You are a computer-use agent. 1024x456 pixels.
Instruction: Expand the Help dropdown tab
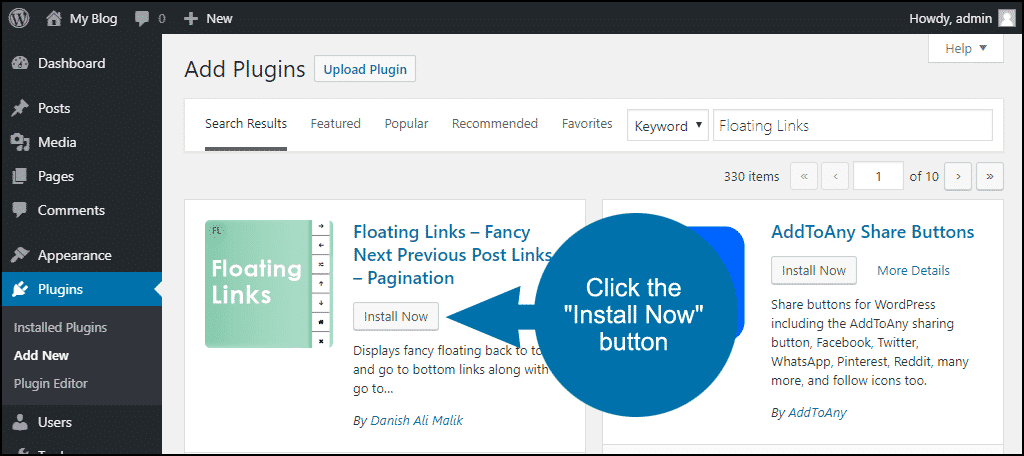tap(966, 48)
